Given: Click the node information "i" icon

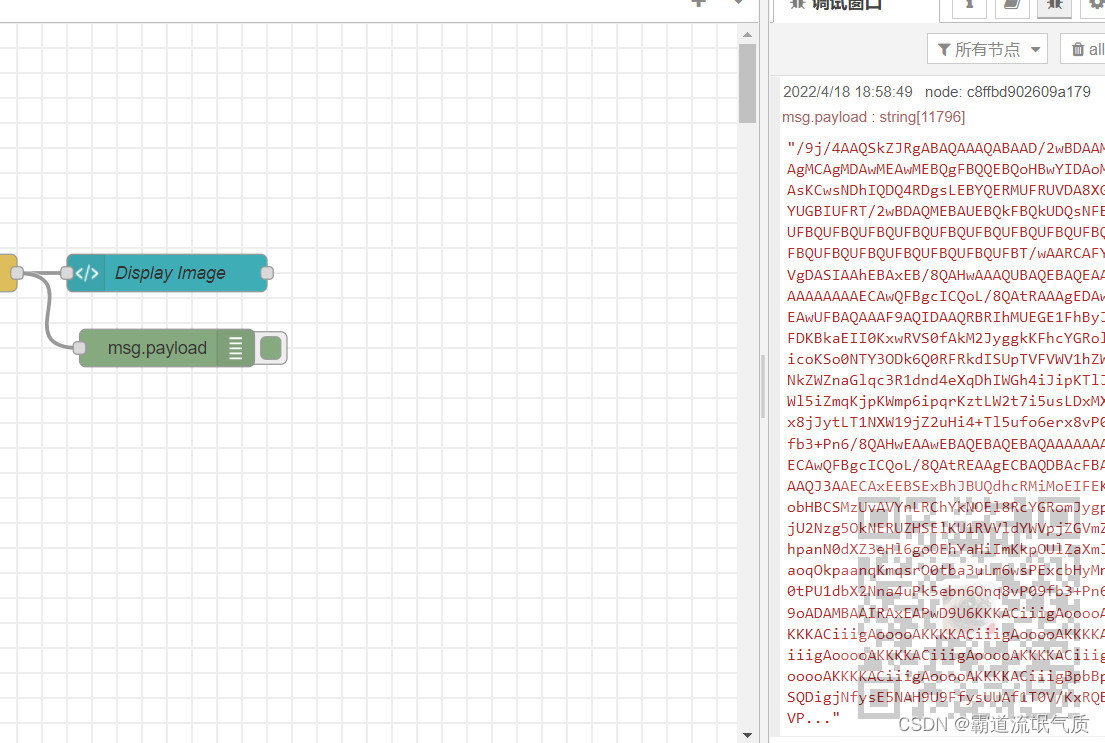Looking at the screenshot, I should point(969,6).
